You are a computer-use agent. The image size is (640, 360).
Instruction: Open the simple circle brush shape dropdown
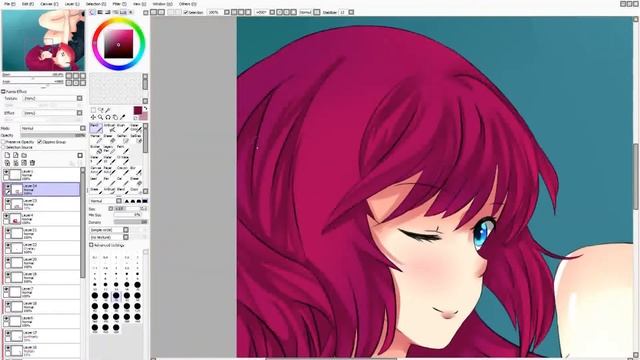tap(109, 230)
